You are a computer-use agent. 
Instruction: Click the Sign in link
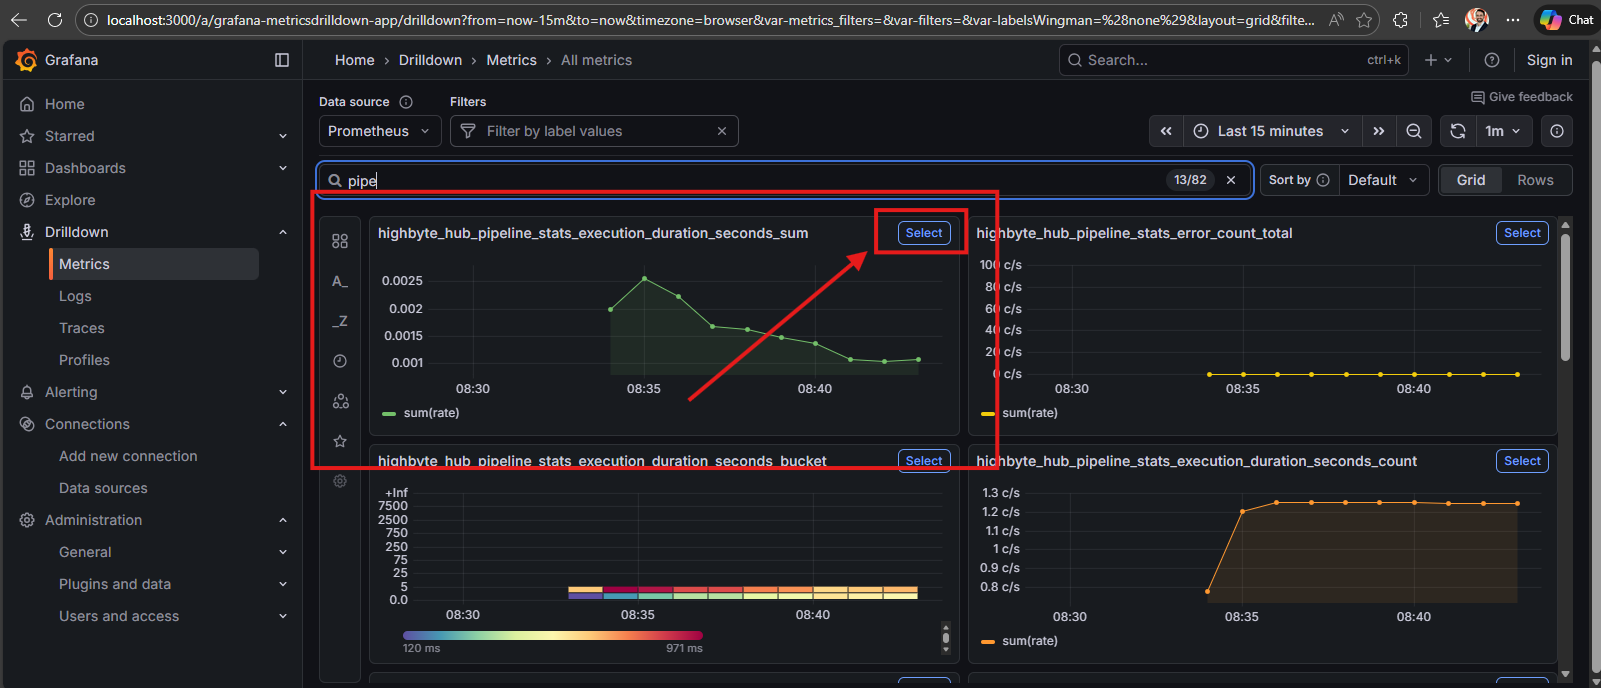[x=1549, y=60]
